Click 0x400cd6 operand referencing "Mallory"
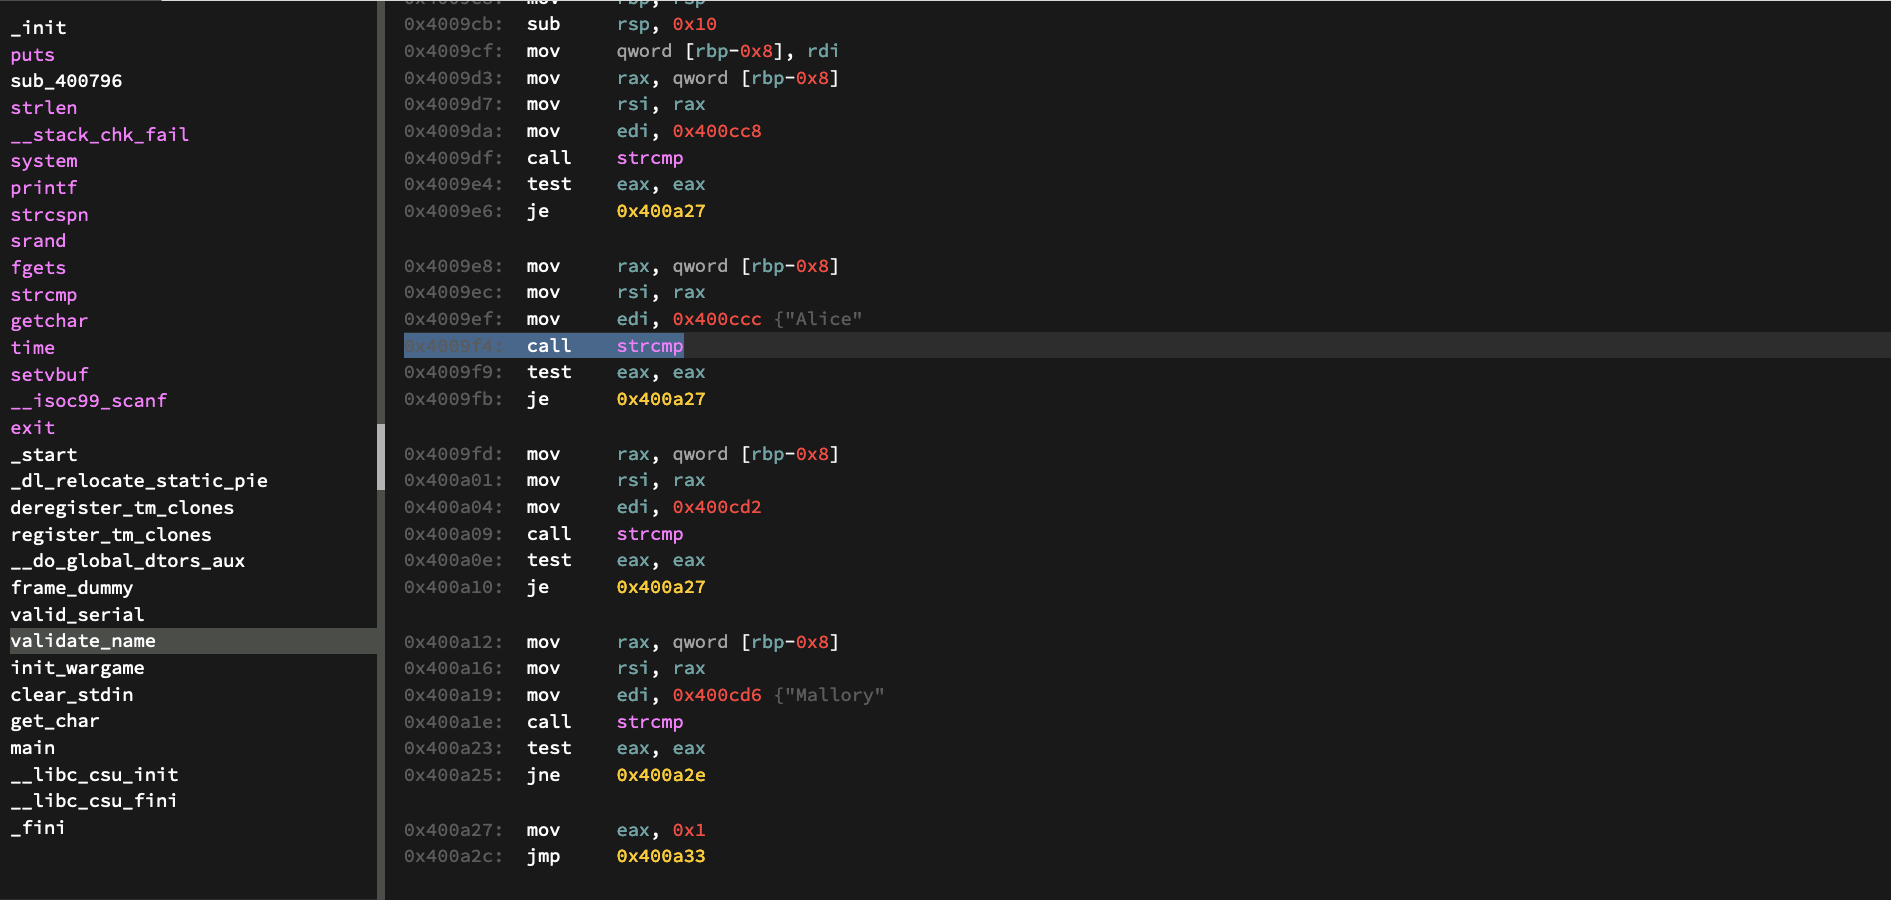 pos(717,695)
